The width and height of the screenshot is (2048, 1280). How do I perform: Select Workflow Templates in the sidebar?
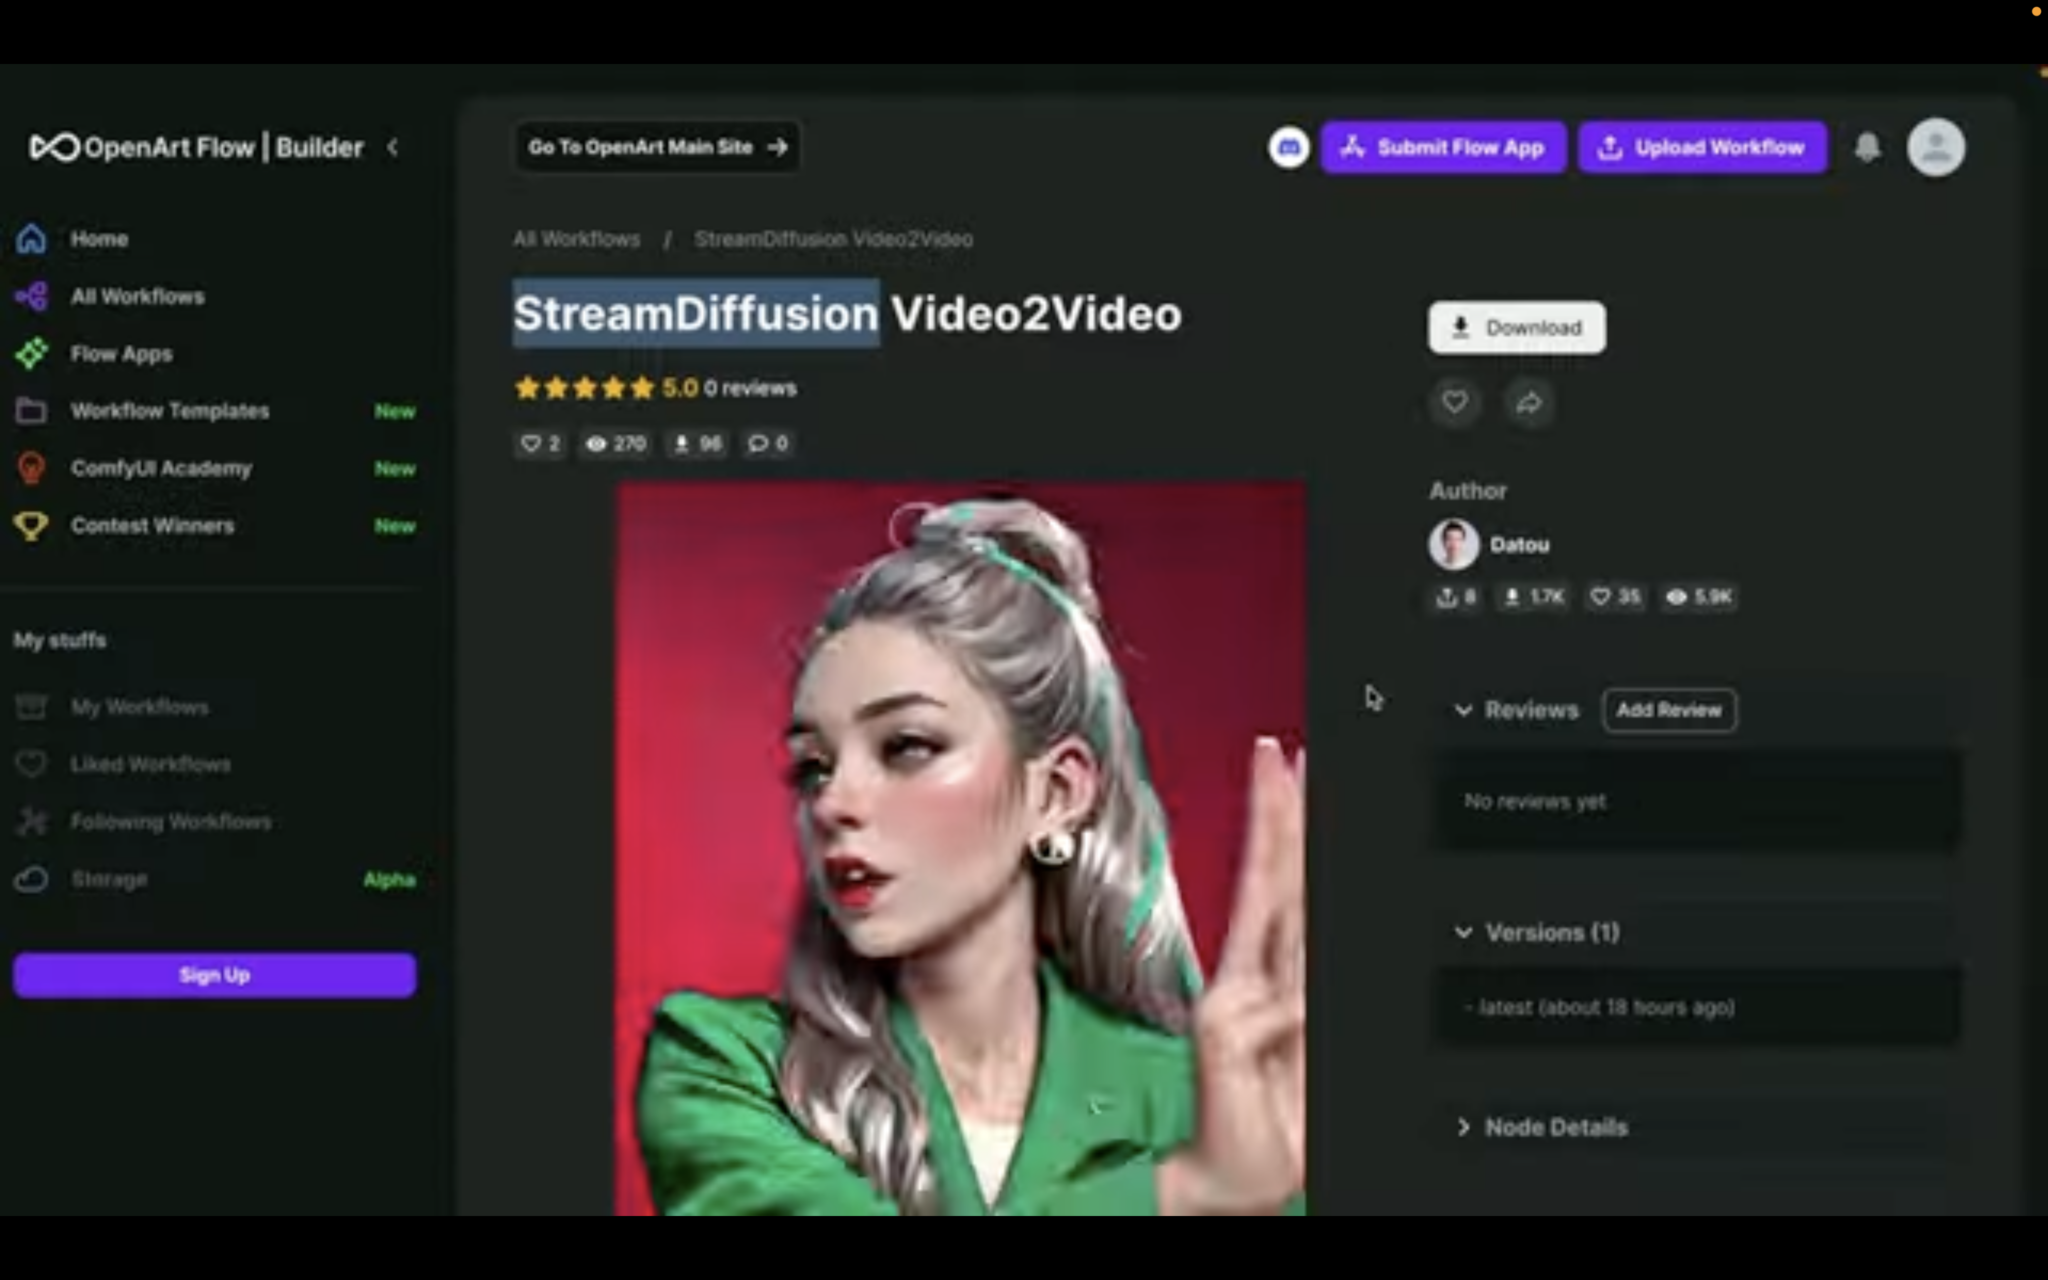point(169,411)
